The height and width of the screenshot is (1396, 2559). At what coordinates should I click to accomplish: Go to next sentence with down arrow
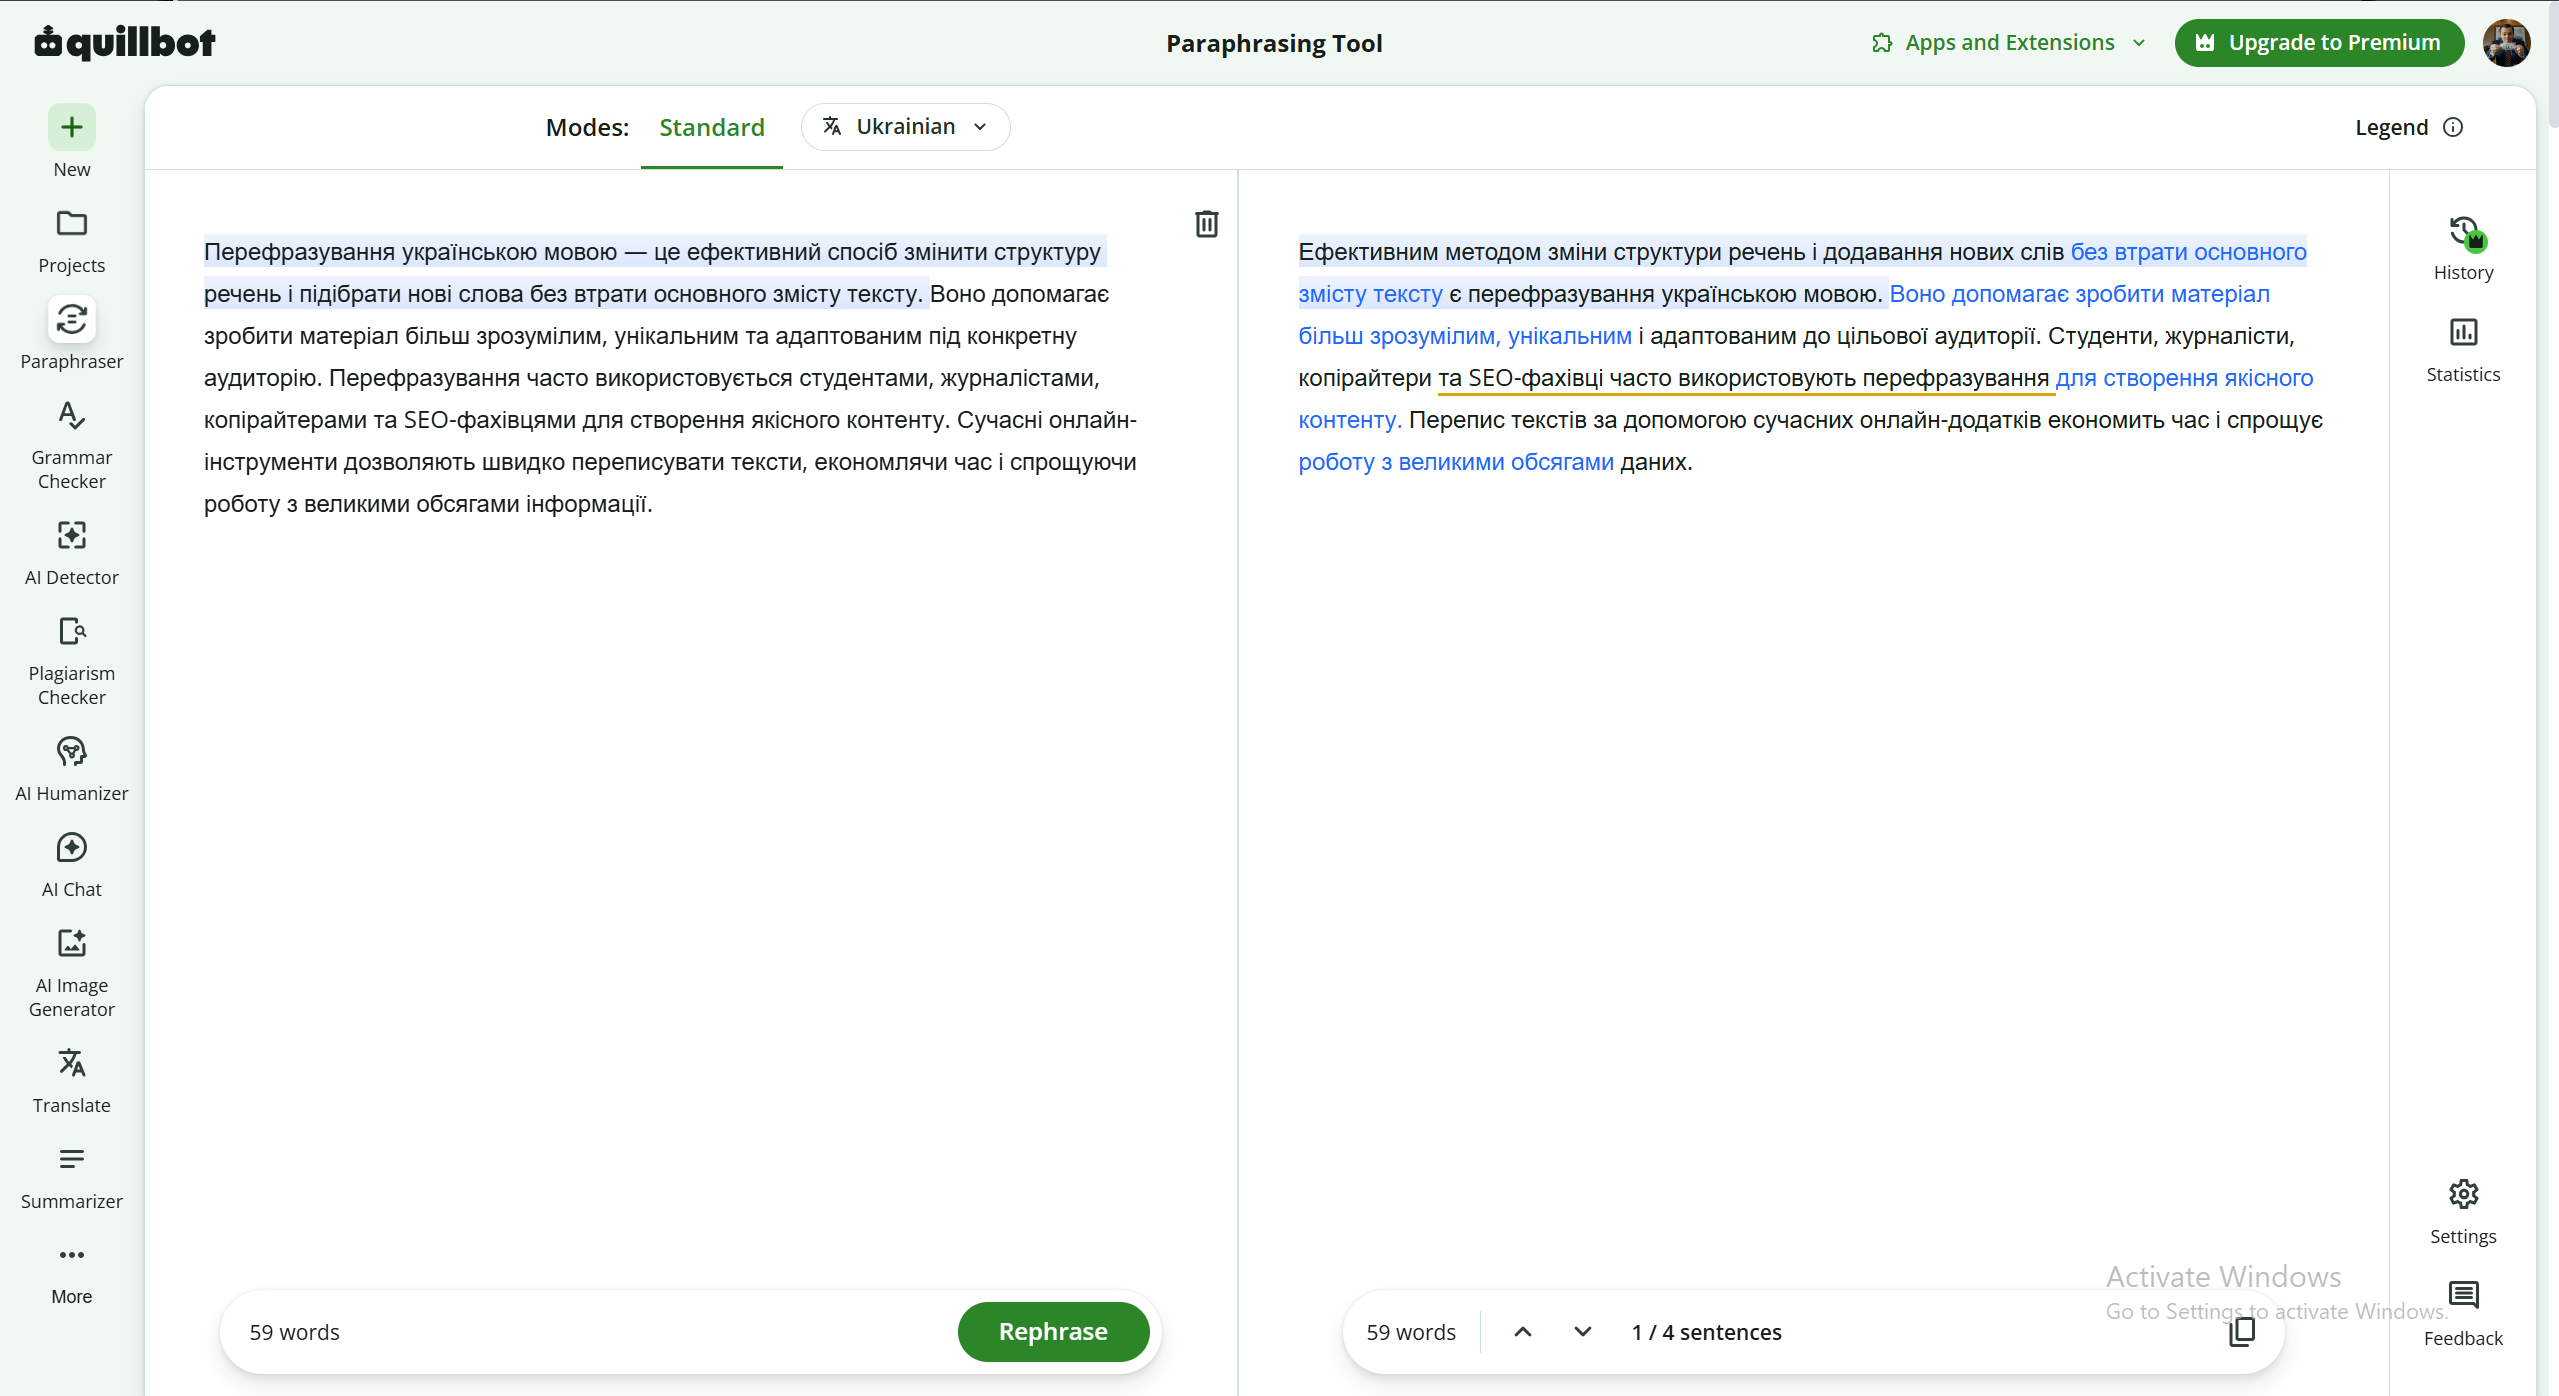[x=1582, y=1332]
